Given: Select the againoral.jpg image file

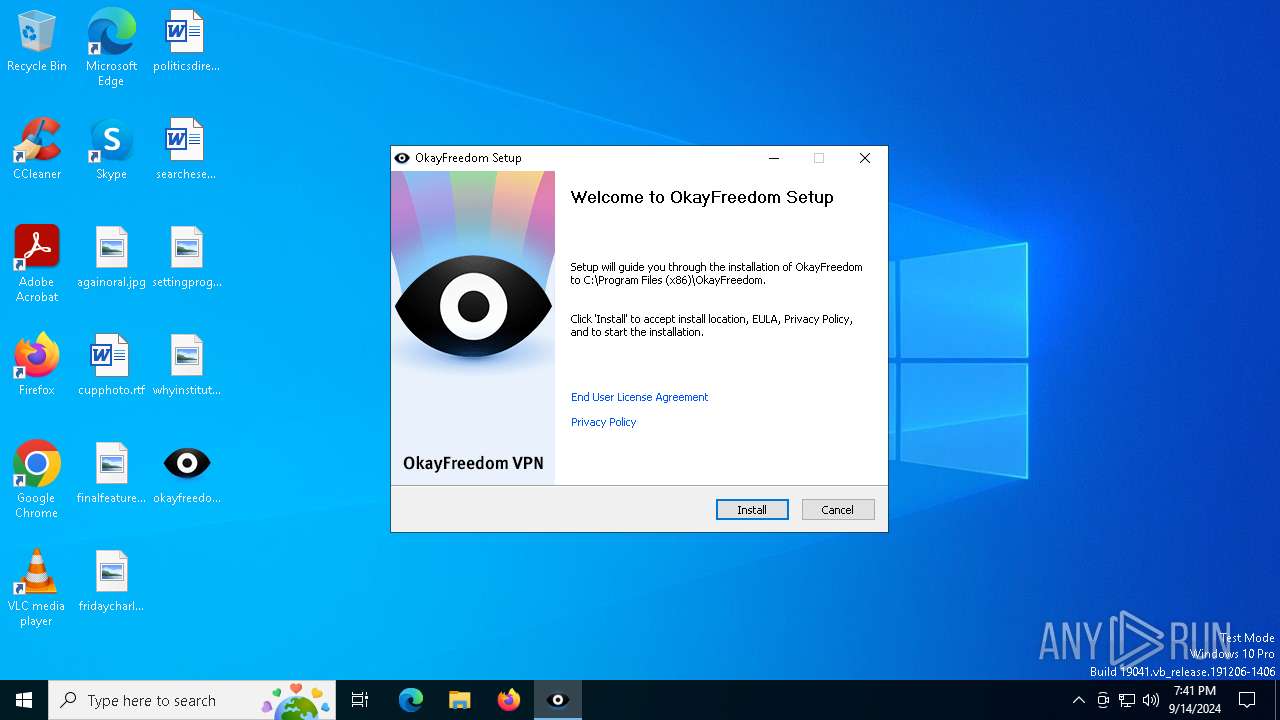Looking at the screenshot, I should 111,258.
